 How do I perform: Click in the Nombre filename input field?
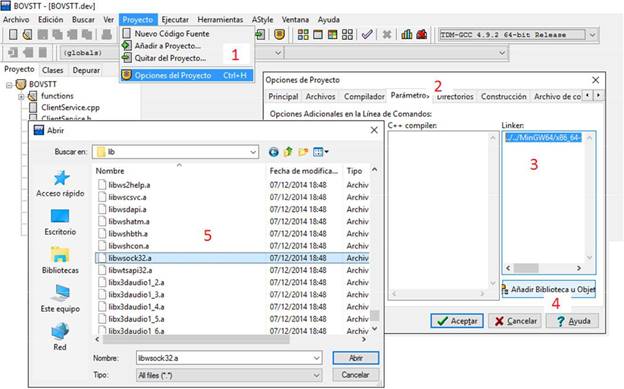pos(224,358)
